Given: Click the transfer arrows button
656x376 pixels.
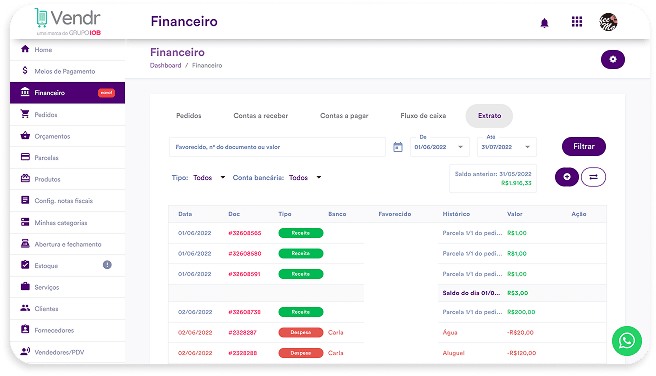Looking at the screenshot, I should coord(593,177).
